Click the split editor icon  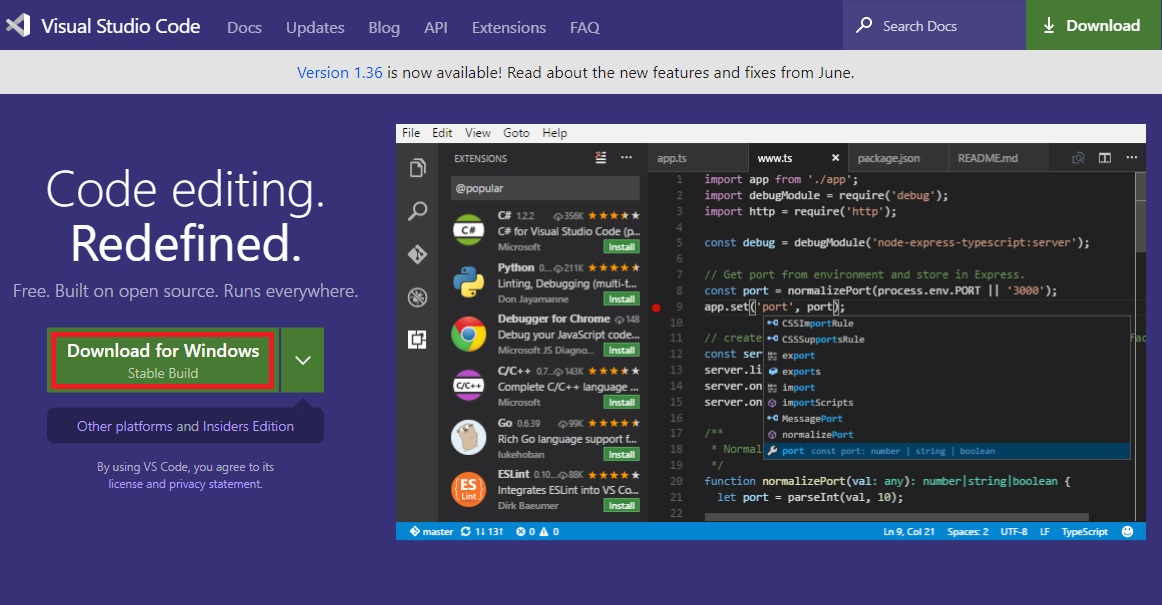pyautogui.click(x=1105, y=158)
